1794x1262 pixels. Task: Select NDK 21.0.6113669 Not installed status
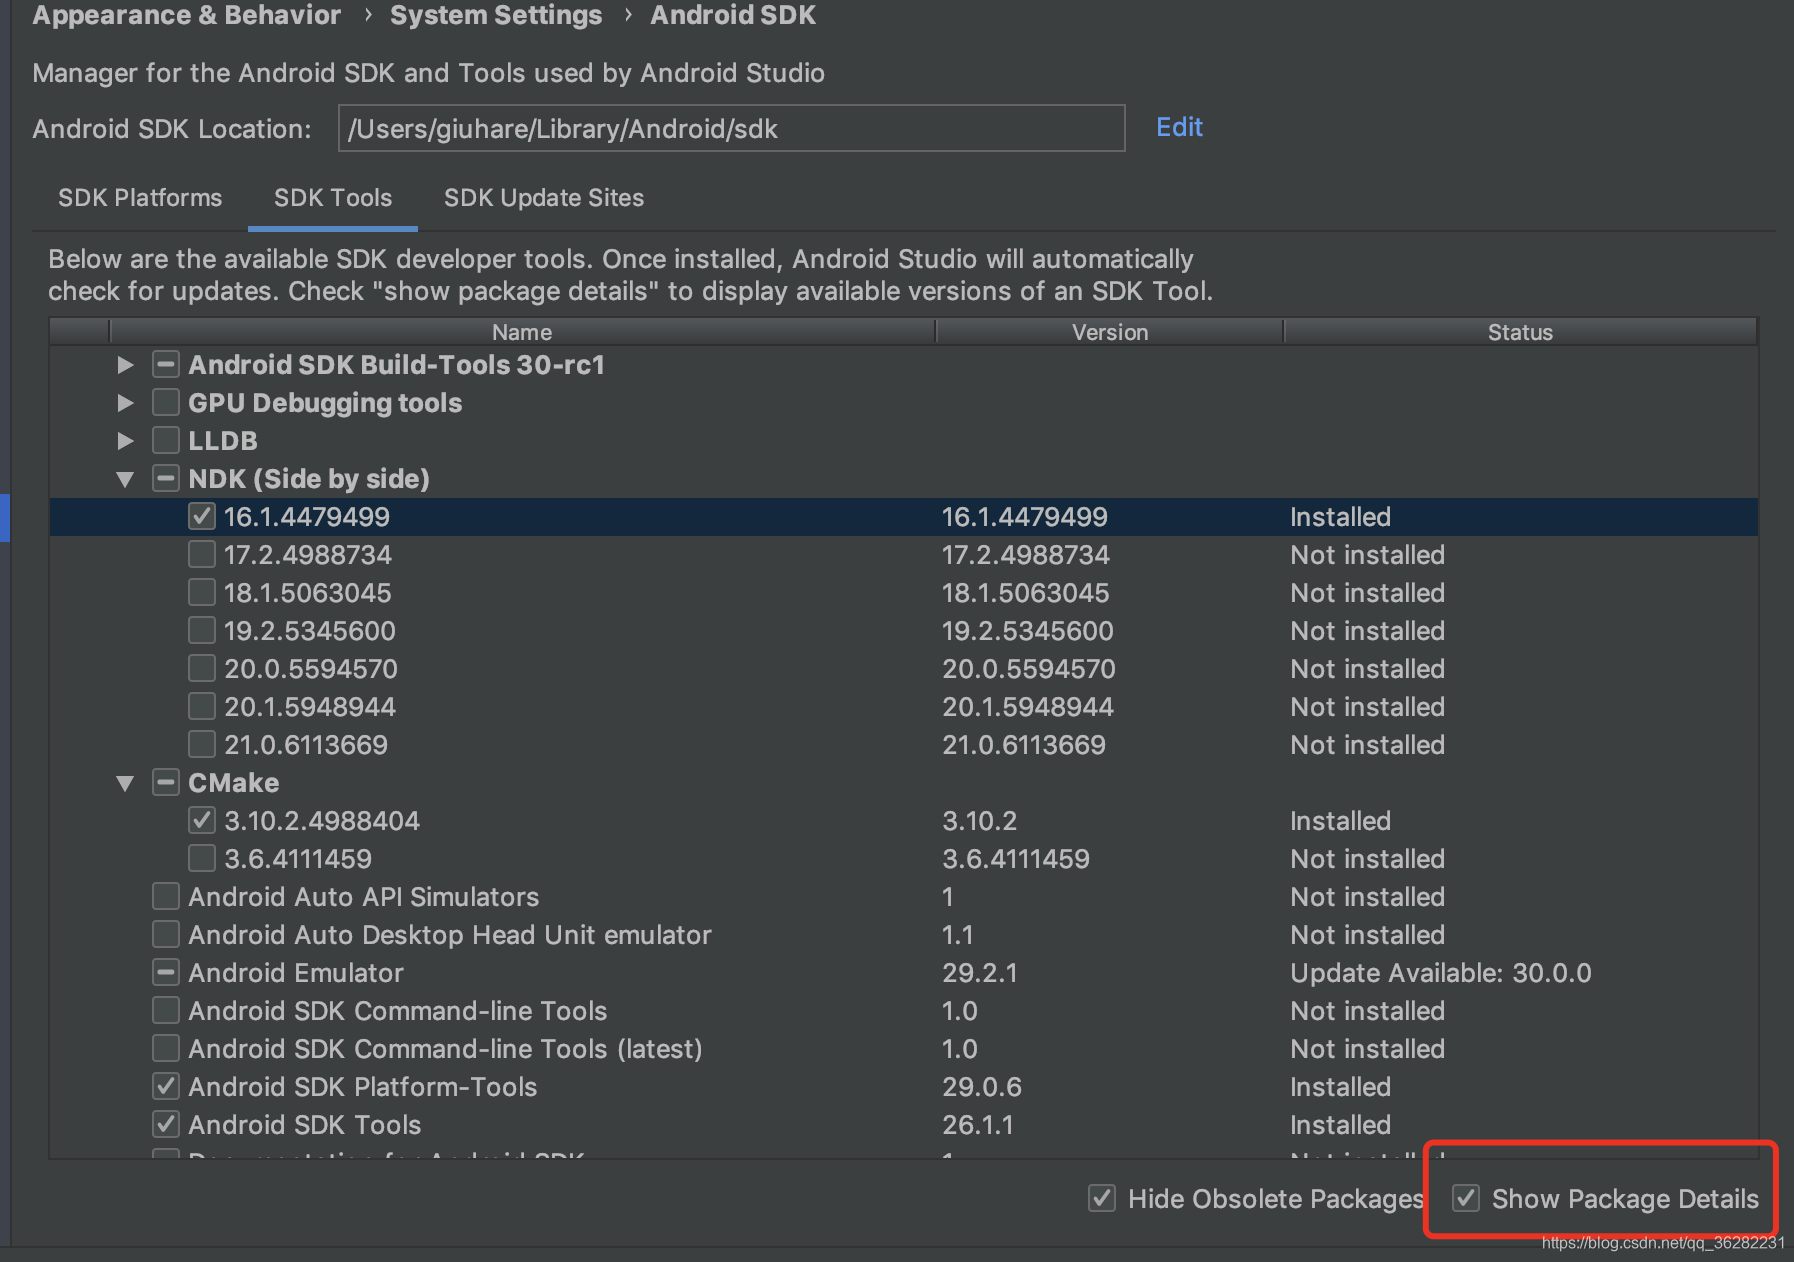point(1367,745)
